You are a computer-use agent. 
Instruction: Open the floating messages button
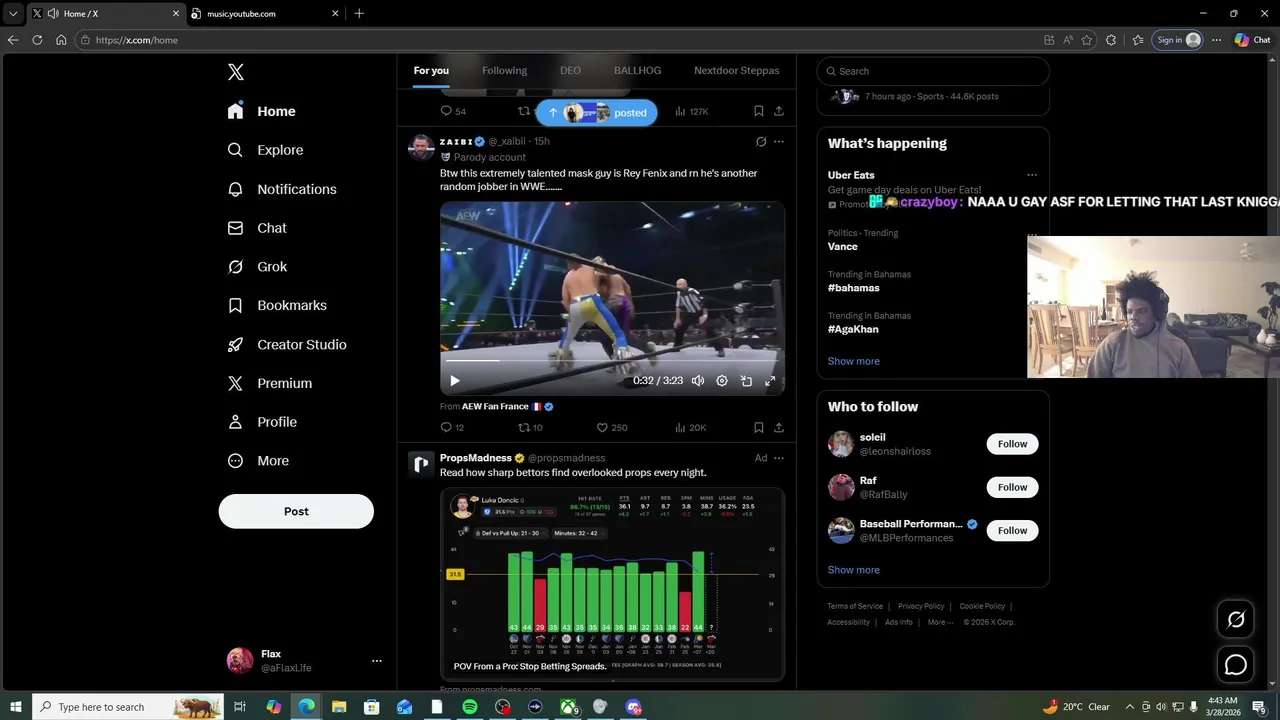[x=1236, y=665]
